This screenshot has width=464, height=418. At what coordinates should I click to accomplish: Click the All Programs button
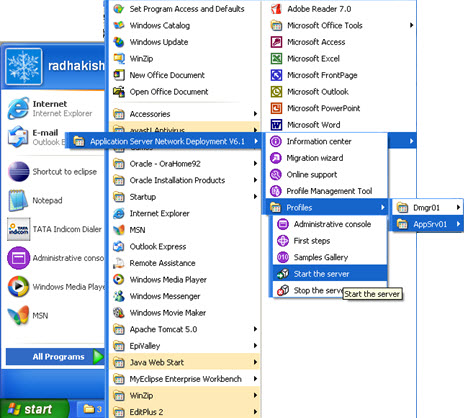[55, 357]
